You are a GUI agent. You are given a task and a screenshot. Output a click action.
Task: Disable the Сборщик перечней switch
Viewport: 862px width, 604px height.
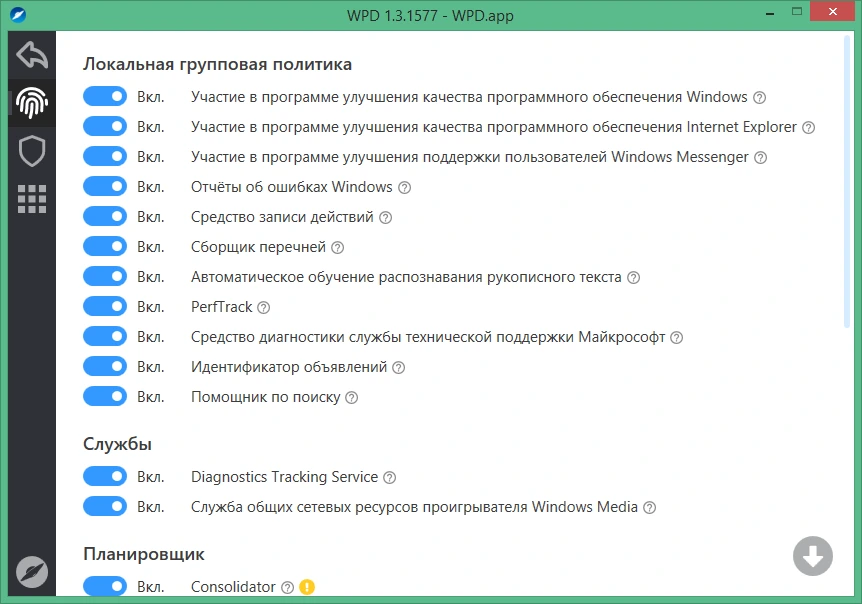point(105,247)
